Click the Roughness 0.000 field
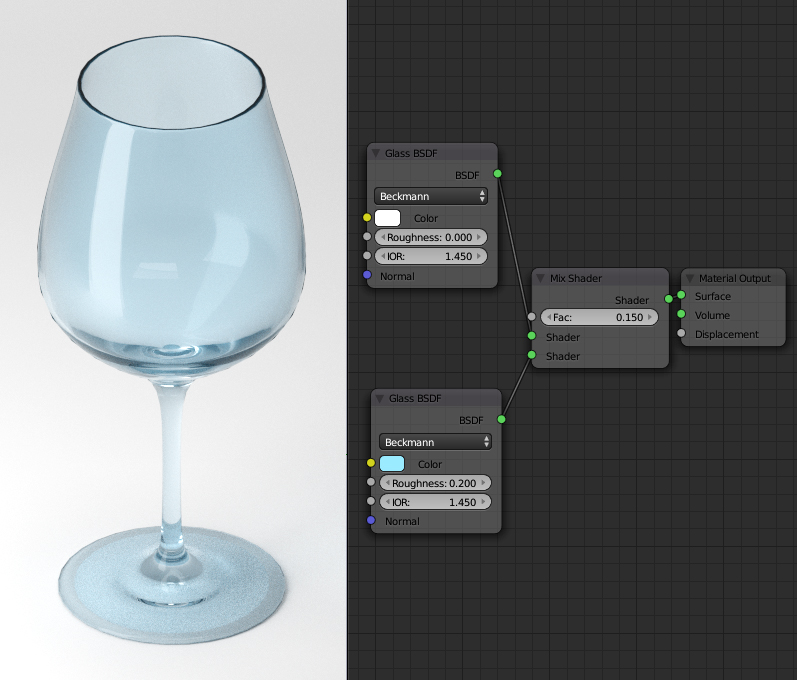This screenshot has height=680, width=797. [x=431, y=237]
